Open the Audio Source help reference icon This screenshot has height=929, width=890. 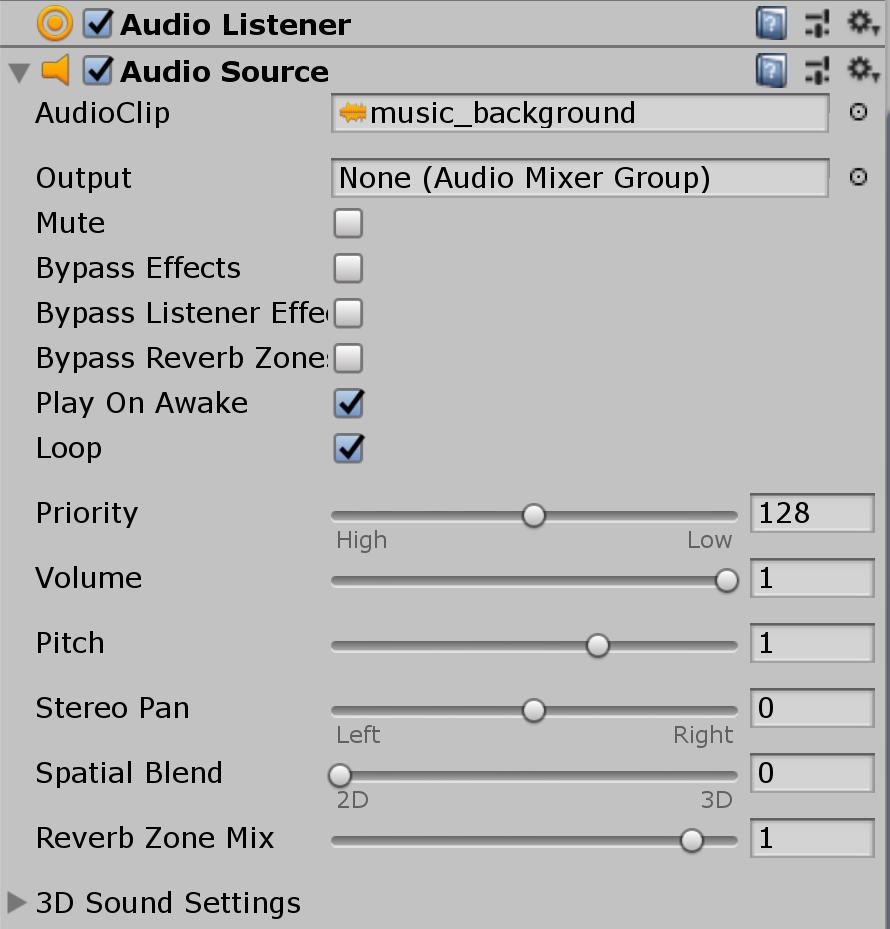coord(771,71)
